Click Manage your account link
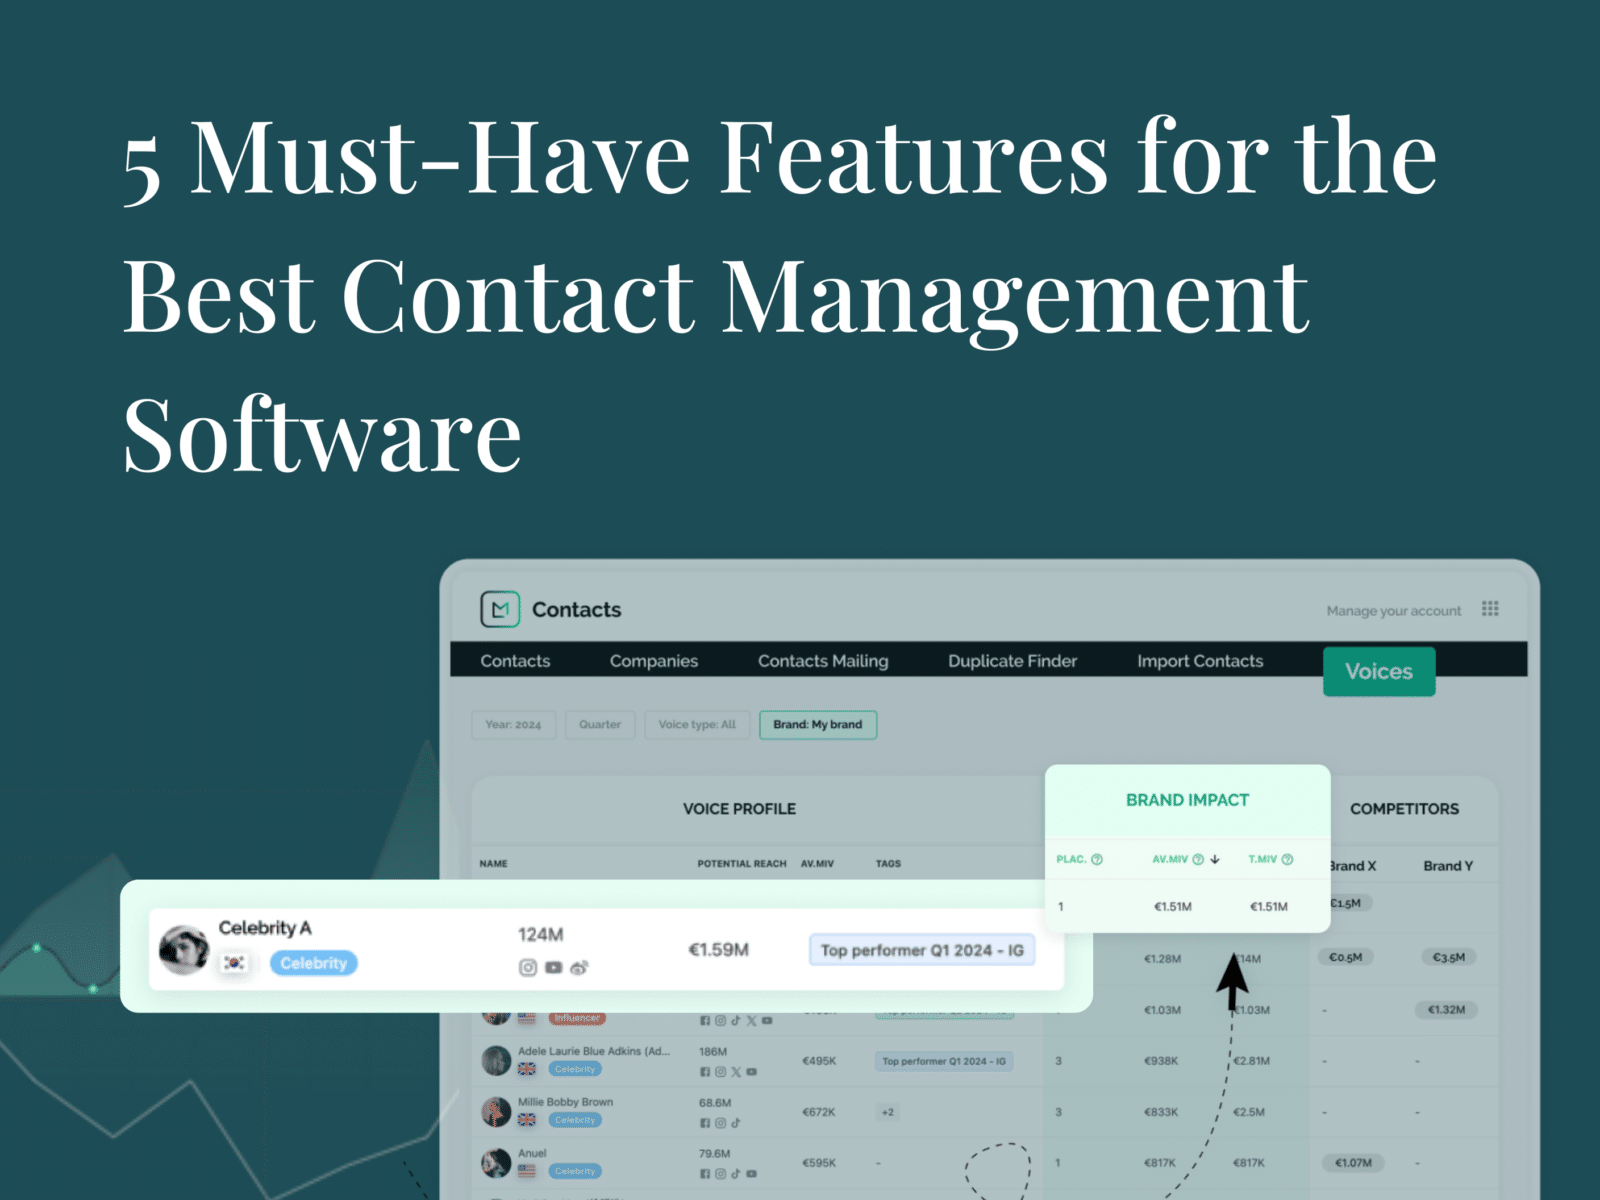 [1394, 610]
